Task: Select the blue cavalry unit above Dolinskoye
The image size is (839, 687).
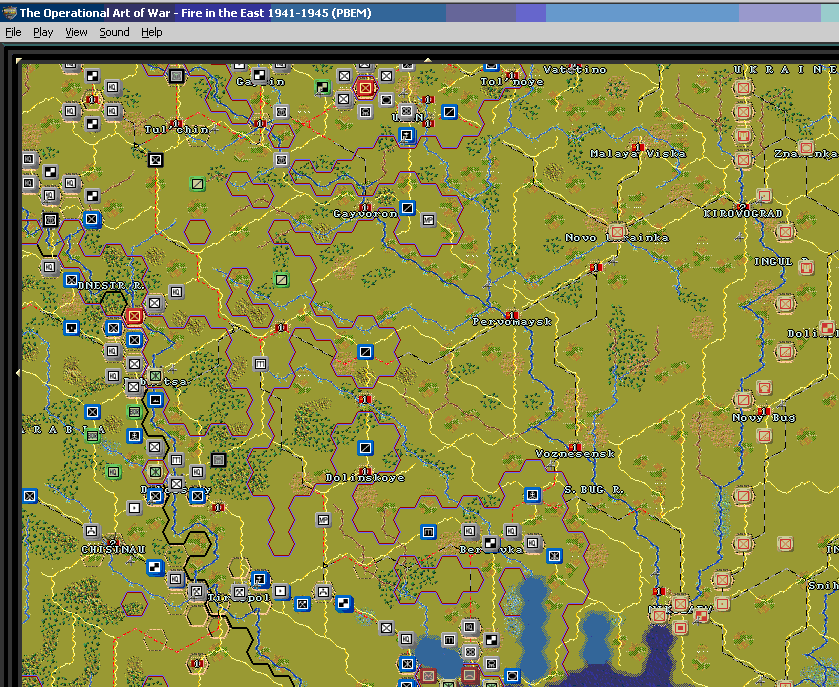Action: coord(365,447)
